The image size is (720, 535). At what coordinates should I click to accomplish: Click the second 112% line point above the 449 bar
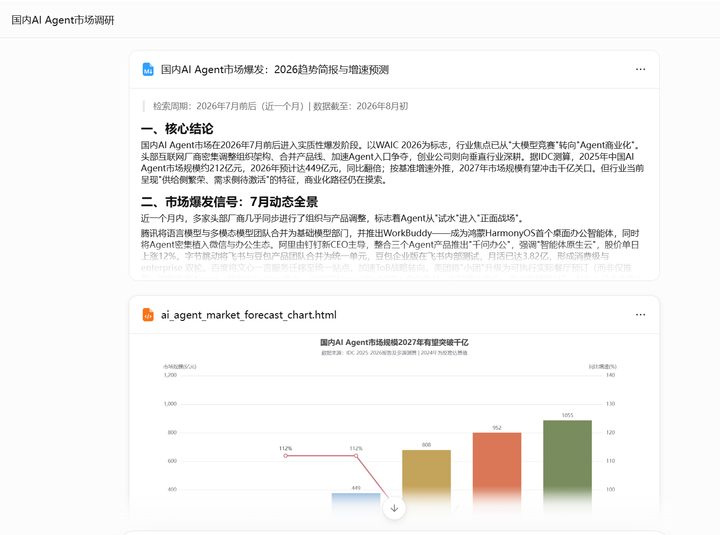tap(356, 456)
